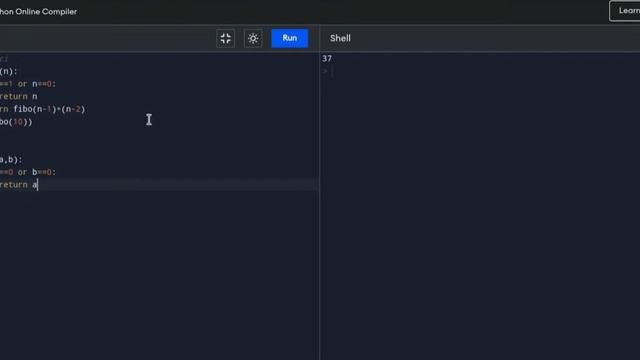The width and height of the screenshot is (640, 360).
Task: Place cursor at 'return a' line
Action: coord(19,185)
